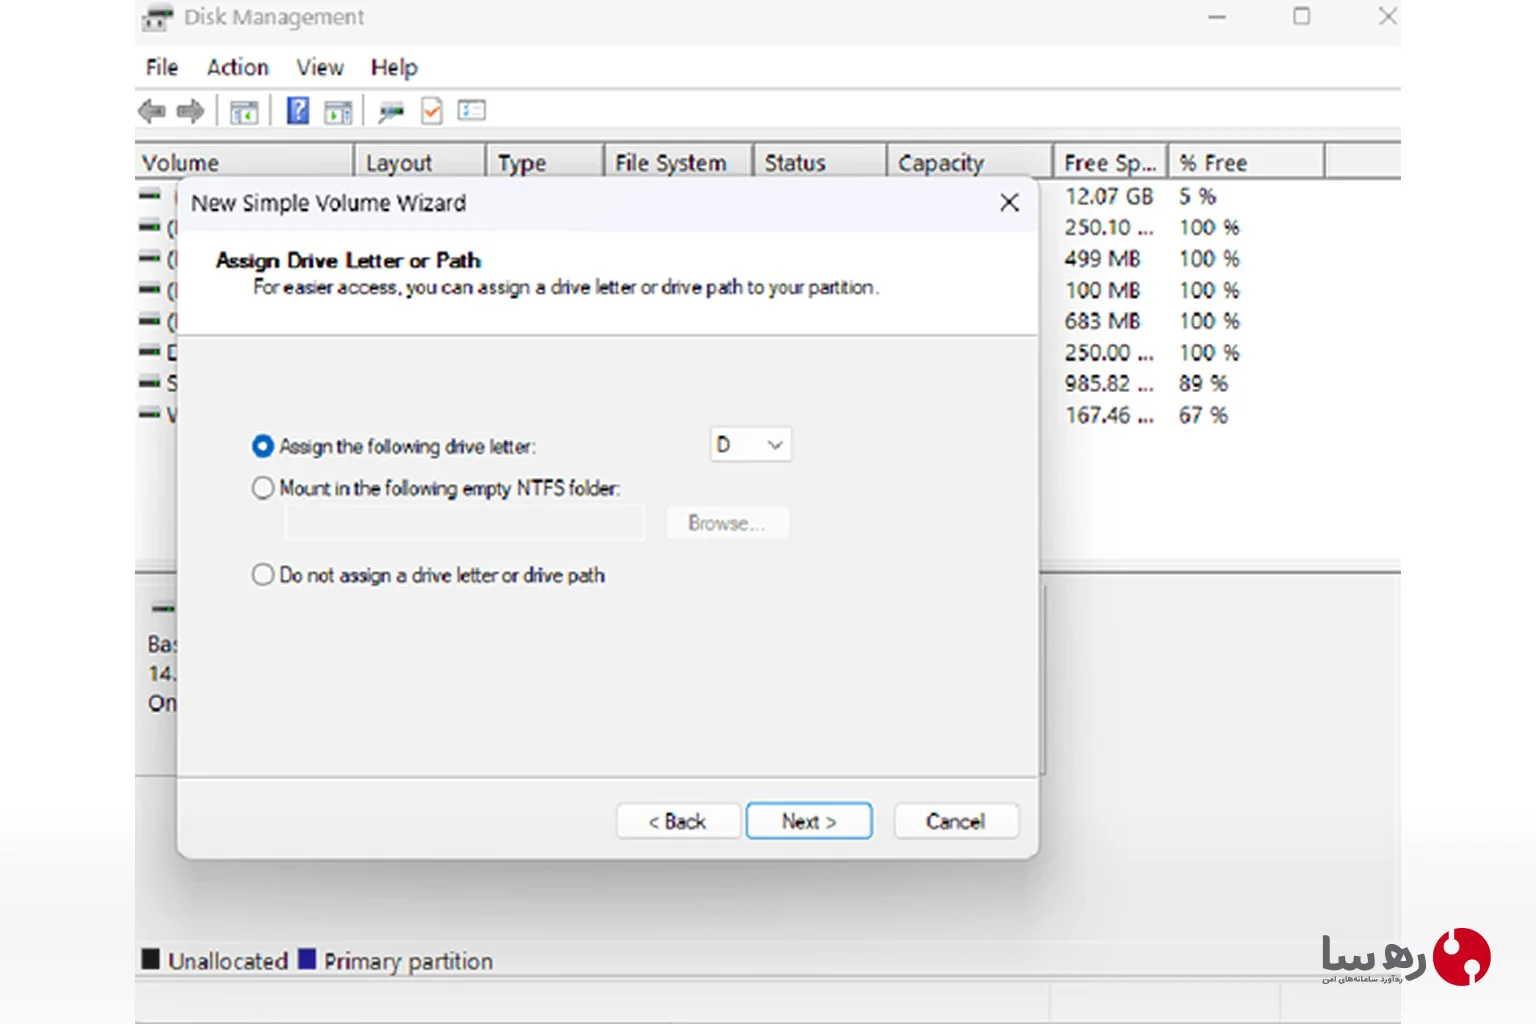This screenshot has height=1024, width=1536.
Task: Click the document checkmark toolbar icon
Action: [432, 111]
